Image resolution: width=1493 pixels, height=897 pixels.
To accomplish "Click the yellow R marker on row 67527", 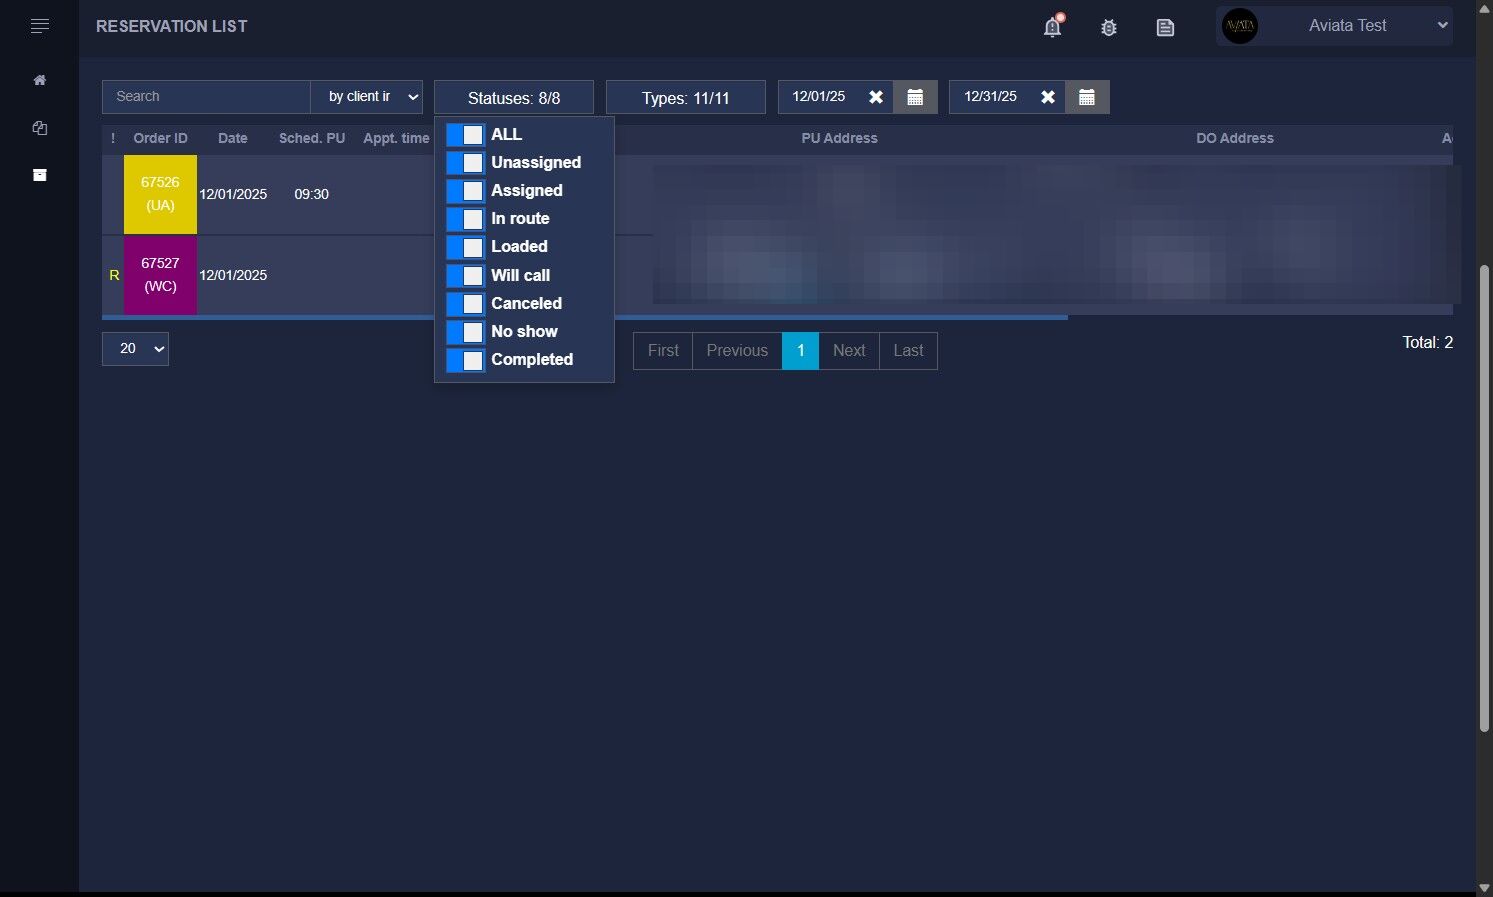I will click(114, 276).
